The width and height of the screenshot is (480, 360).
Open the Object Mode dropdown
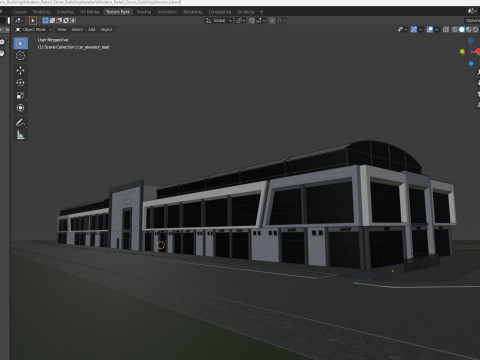click(34, 30)
